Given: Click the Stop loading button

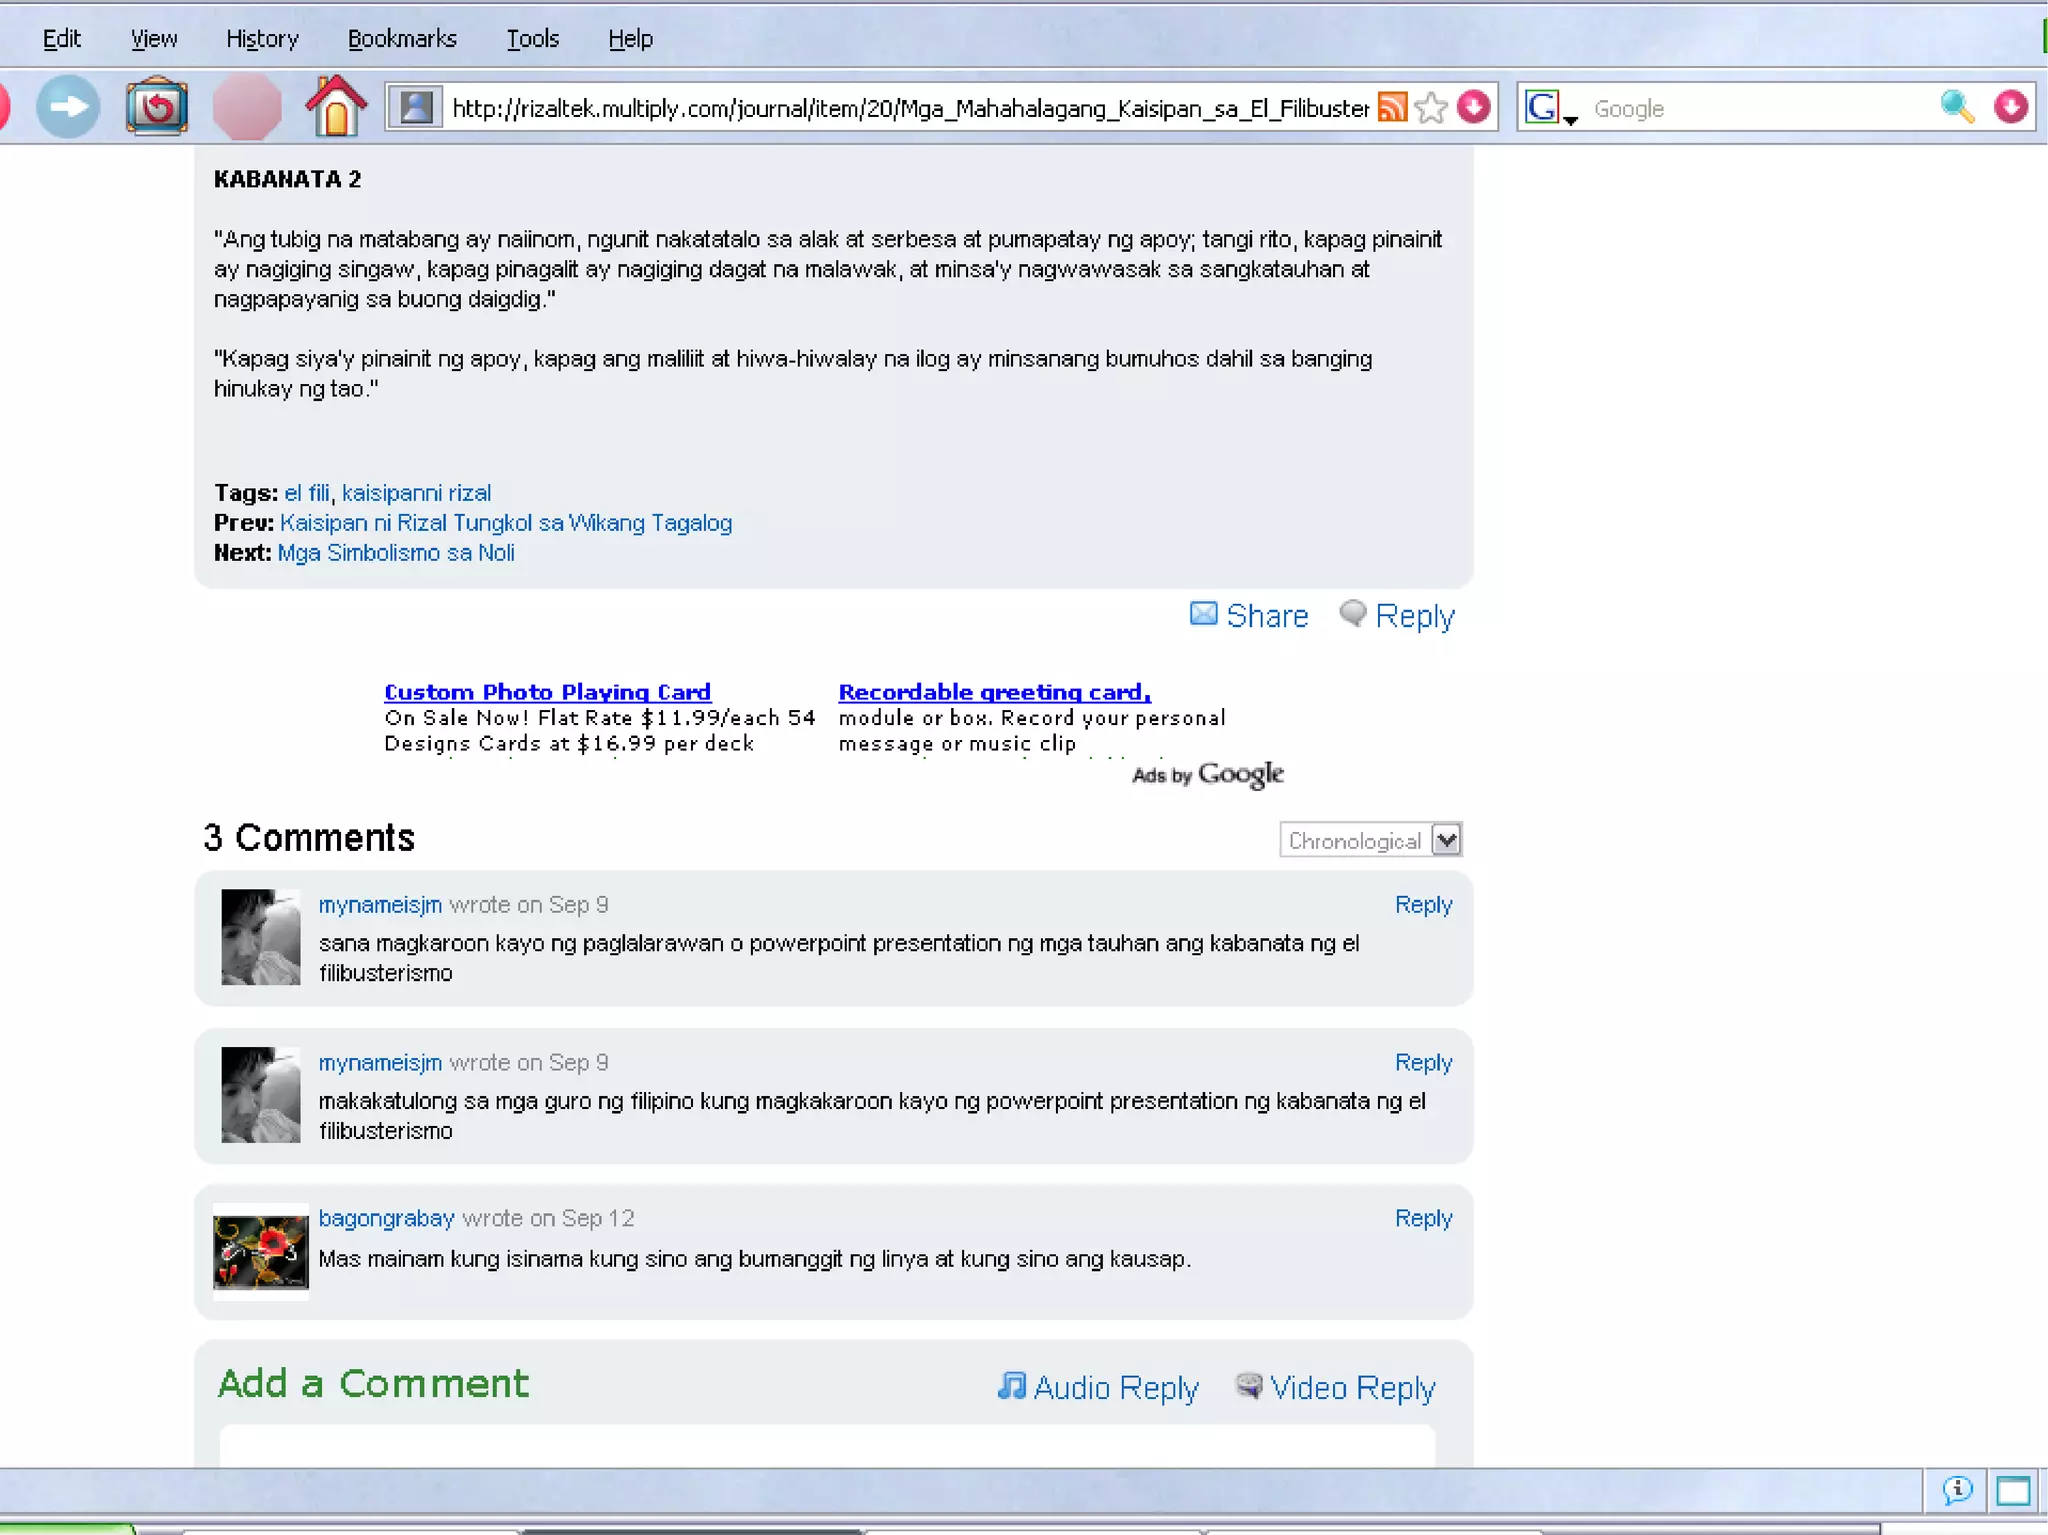Looking at the screenshot, I should click(247, 107).
